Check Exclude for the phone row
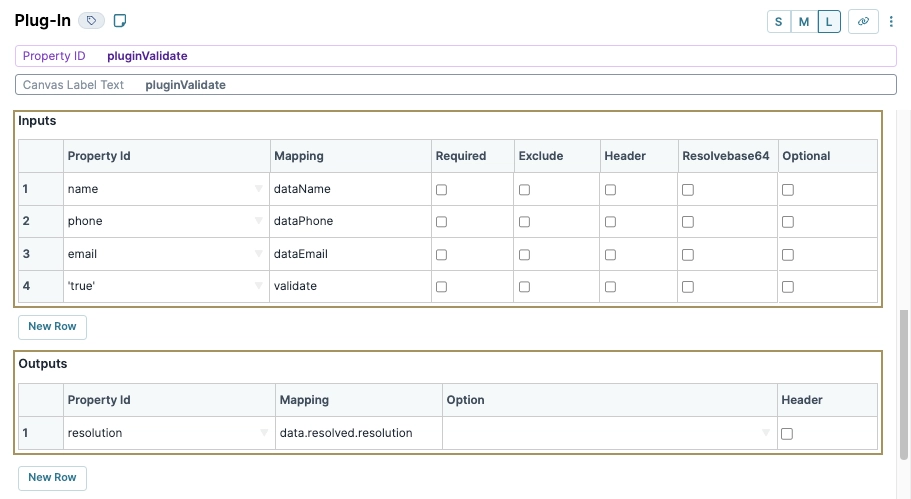This screenshot has height=499, width=911. click(x=525, y=222)
